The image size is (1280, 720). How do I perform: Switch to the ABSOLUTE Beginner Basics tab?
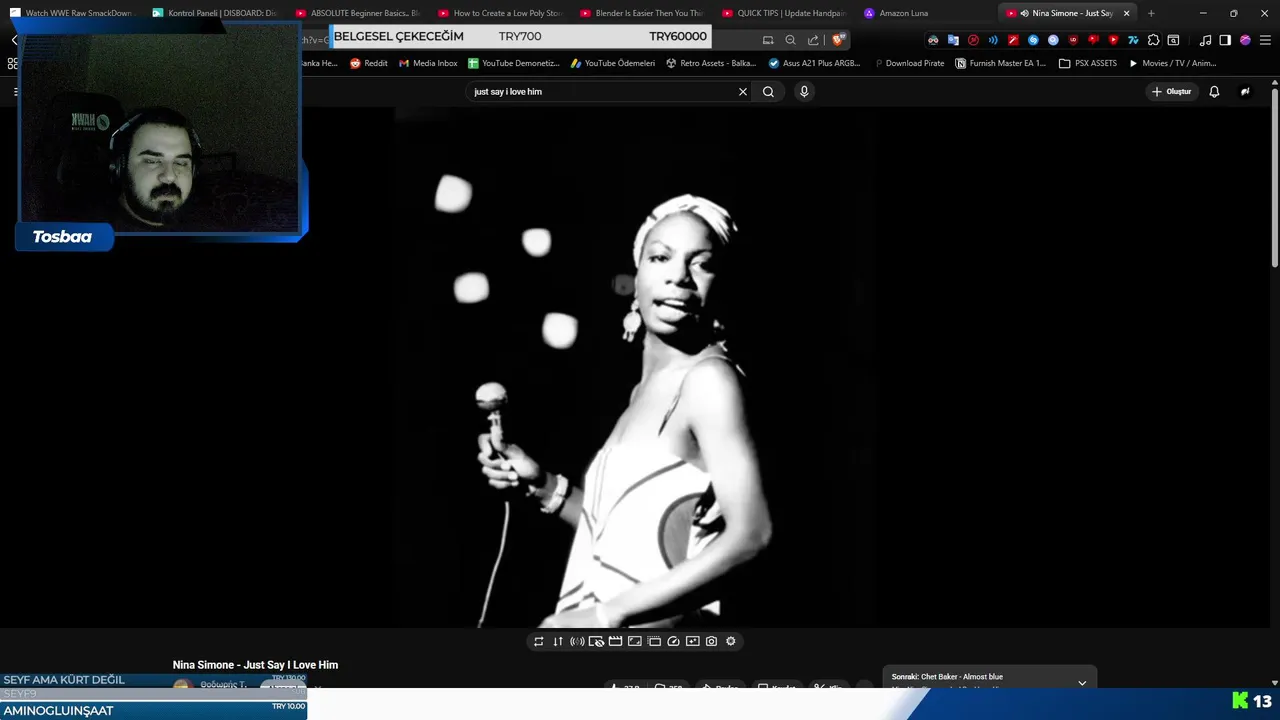click(358, 13)
